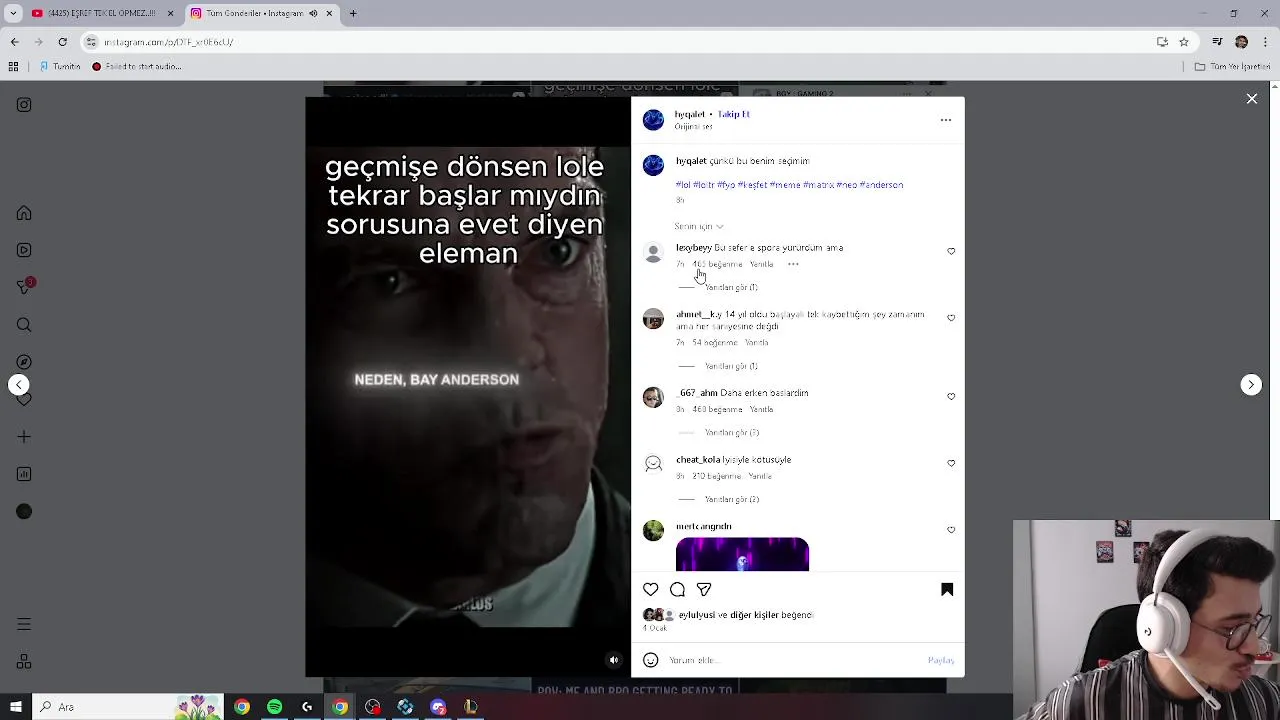Viewport: 1280px width, 720px height.
Task: Open post options three-dot menu
Action: coord(946,120)
